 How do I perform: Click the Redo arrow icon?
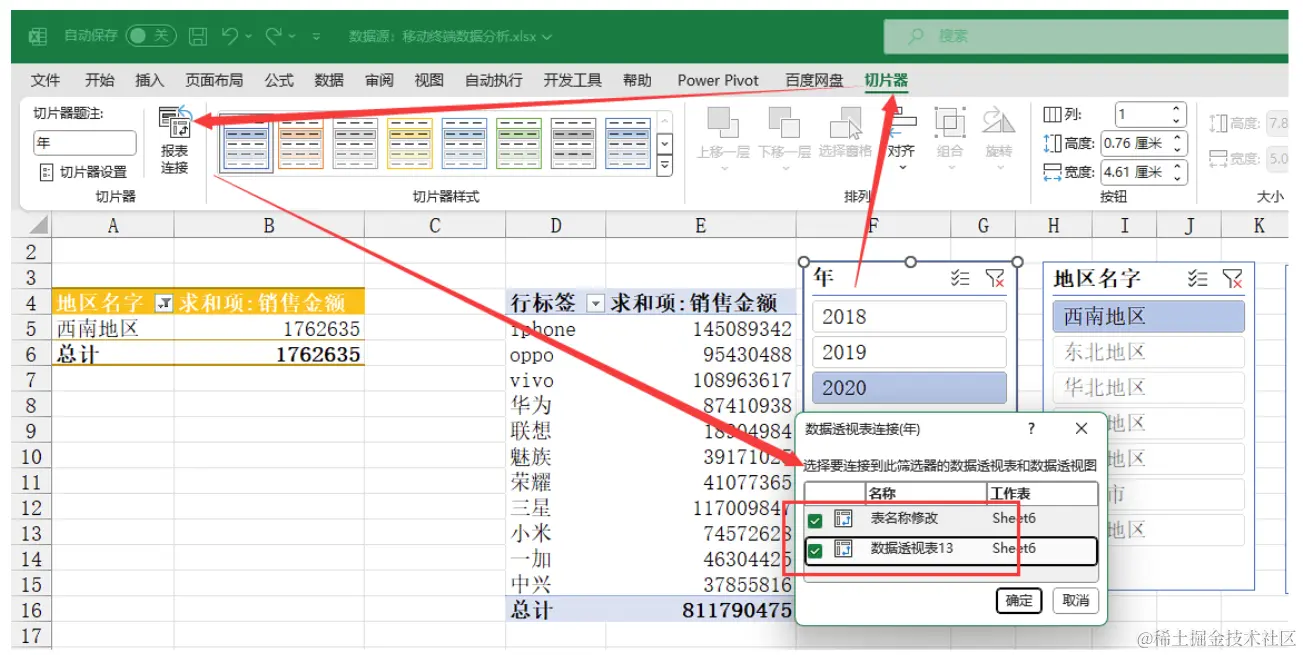point(274,36)
